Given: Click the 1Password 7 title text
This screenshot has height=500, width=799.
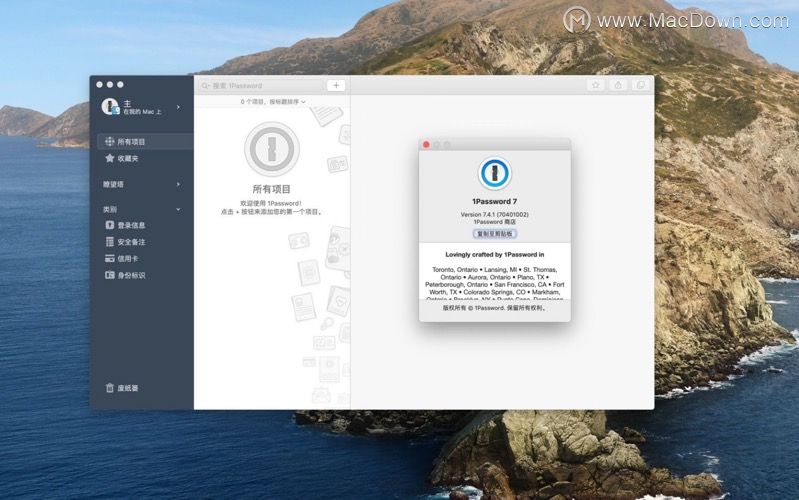Looking at the screenshot, I should click(x=494, y=201).
